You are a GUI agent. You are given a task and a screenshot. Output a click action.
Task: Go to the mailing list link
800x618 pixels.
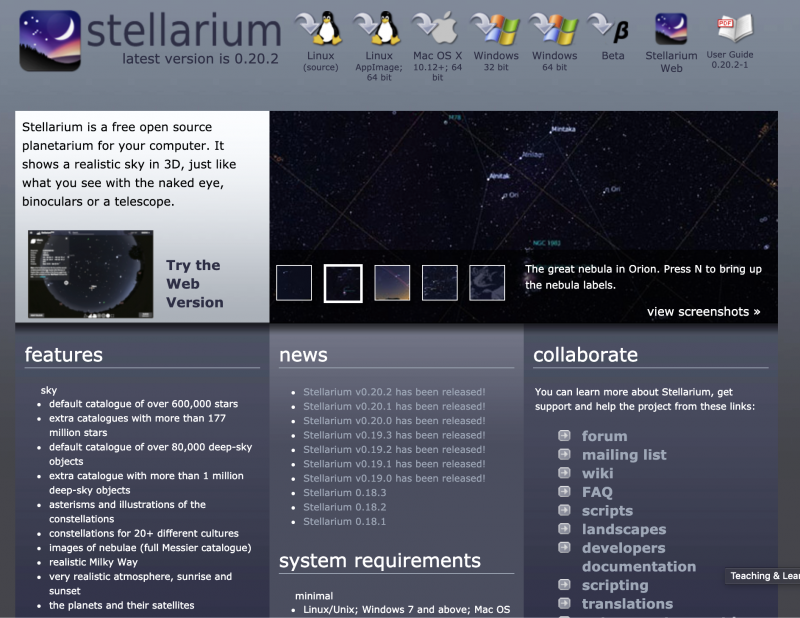coord(624,455)
